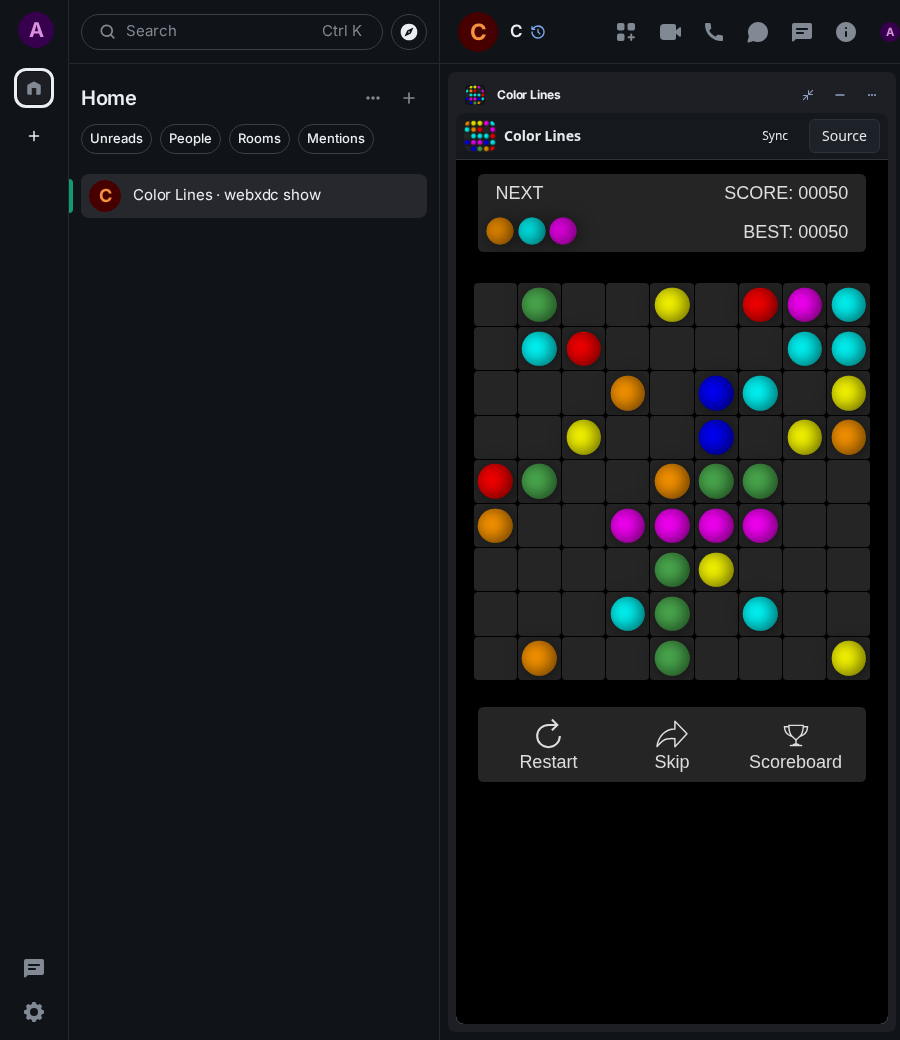Restart the Color Lines game
Viewport: 900px width, 1040px height.
tap(548, 745)
